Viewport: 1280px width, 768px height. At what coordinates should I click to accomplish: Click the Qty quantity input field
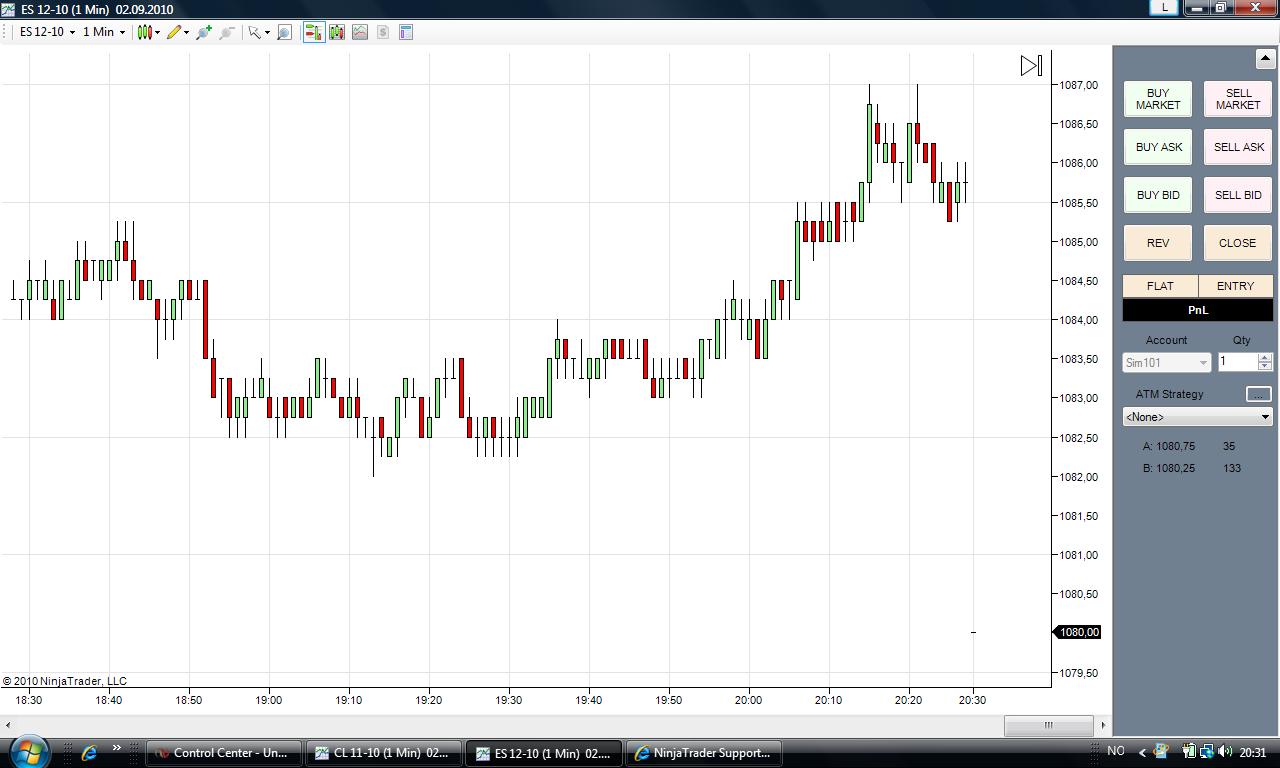click(1237, 362)
